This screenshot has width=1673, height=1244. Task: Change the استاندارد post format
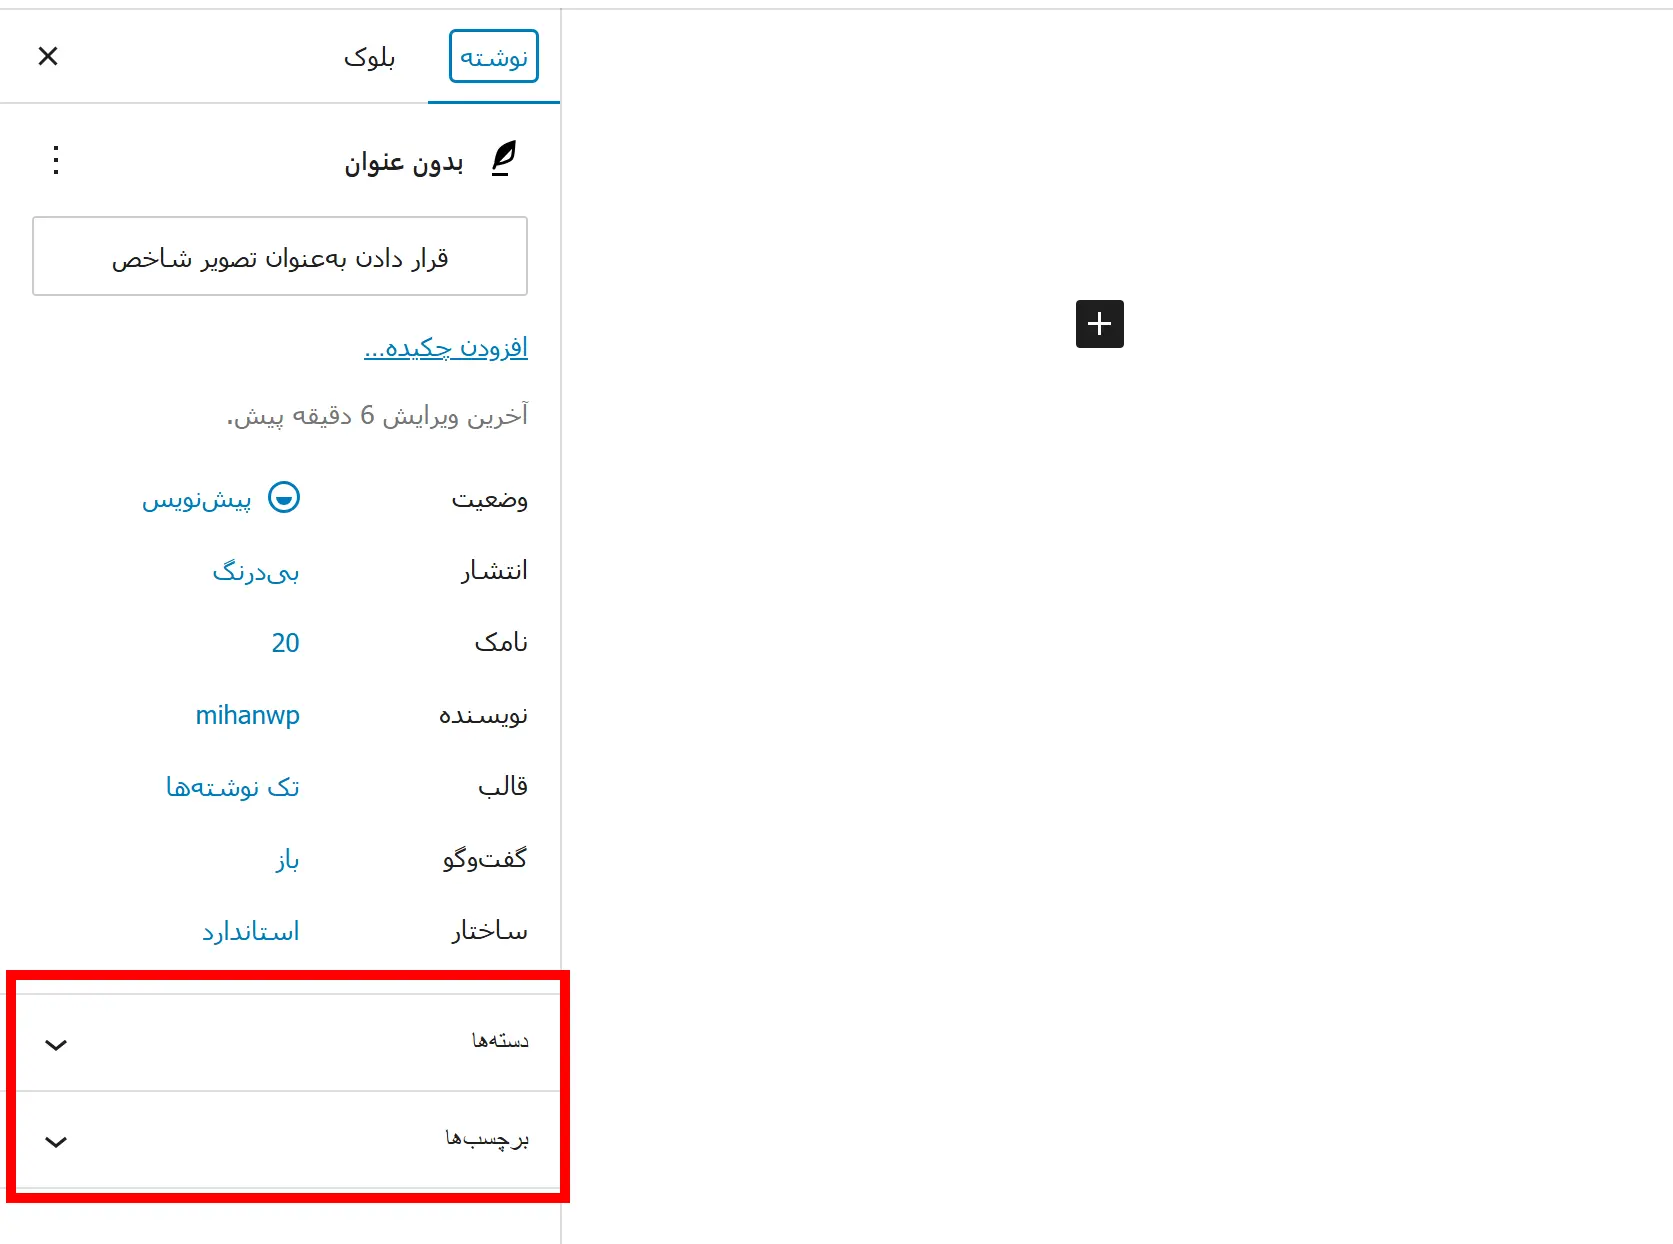click(x=251, y=931)
